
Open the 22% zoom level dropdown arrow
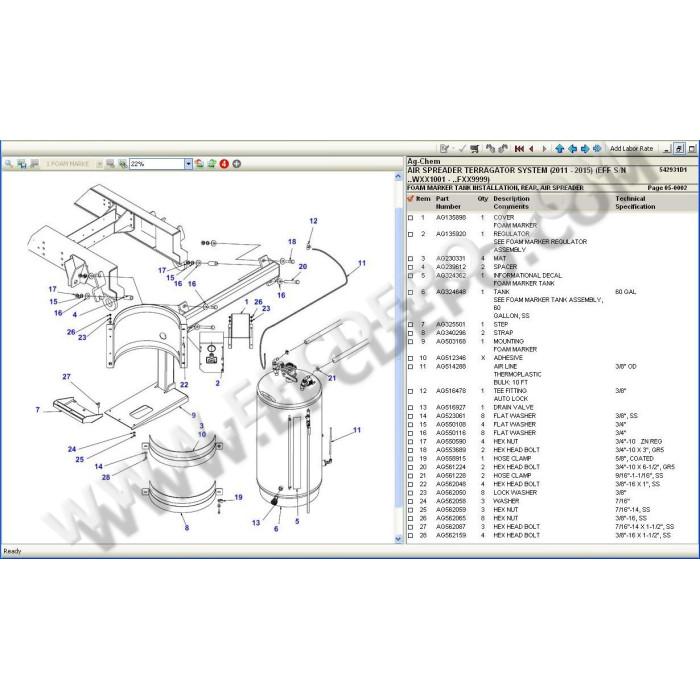(x=188, y=164)
